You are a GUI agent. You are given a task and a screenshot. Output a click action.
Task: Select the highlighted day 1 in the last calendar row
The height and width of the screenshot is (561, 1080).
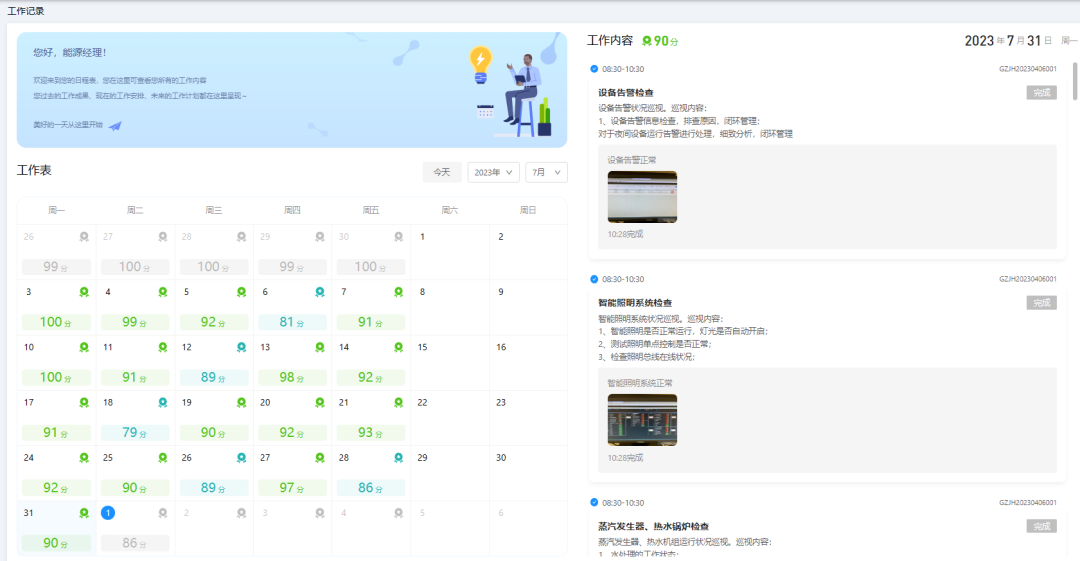pos(108,512)
